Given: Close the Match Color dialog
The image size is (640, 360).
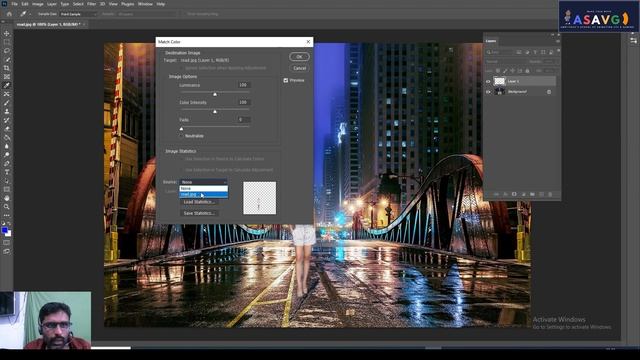Looking at the screenshot, I should pos(308,42).
